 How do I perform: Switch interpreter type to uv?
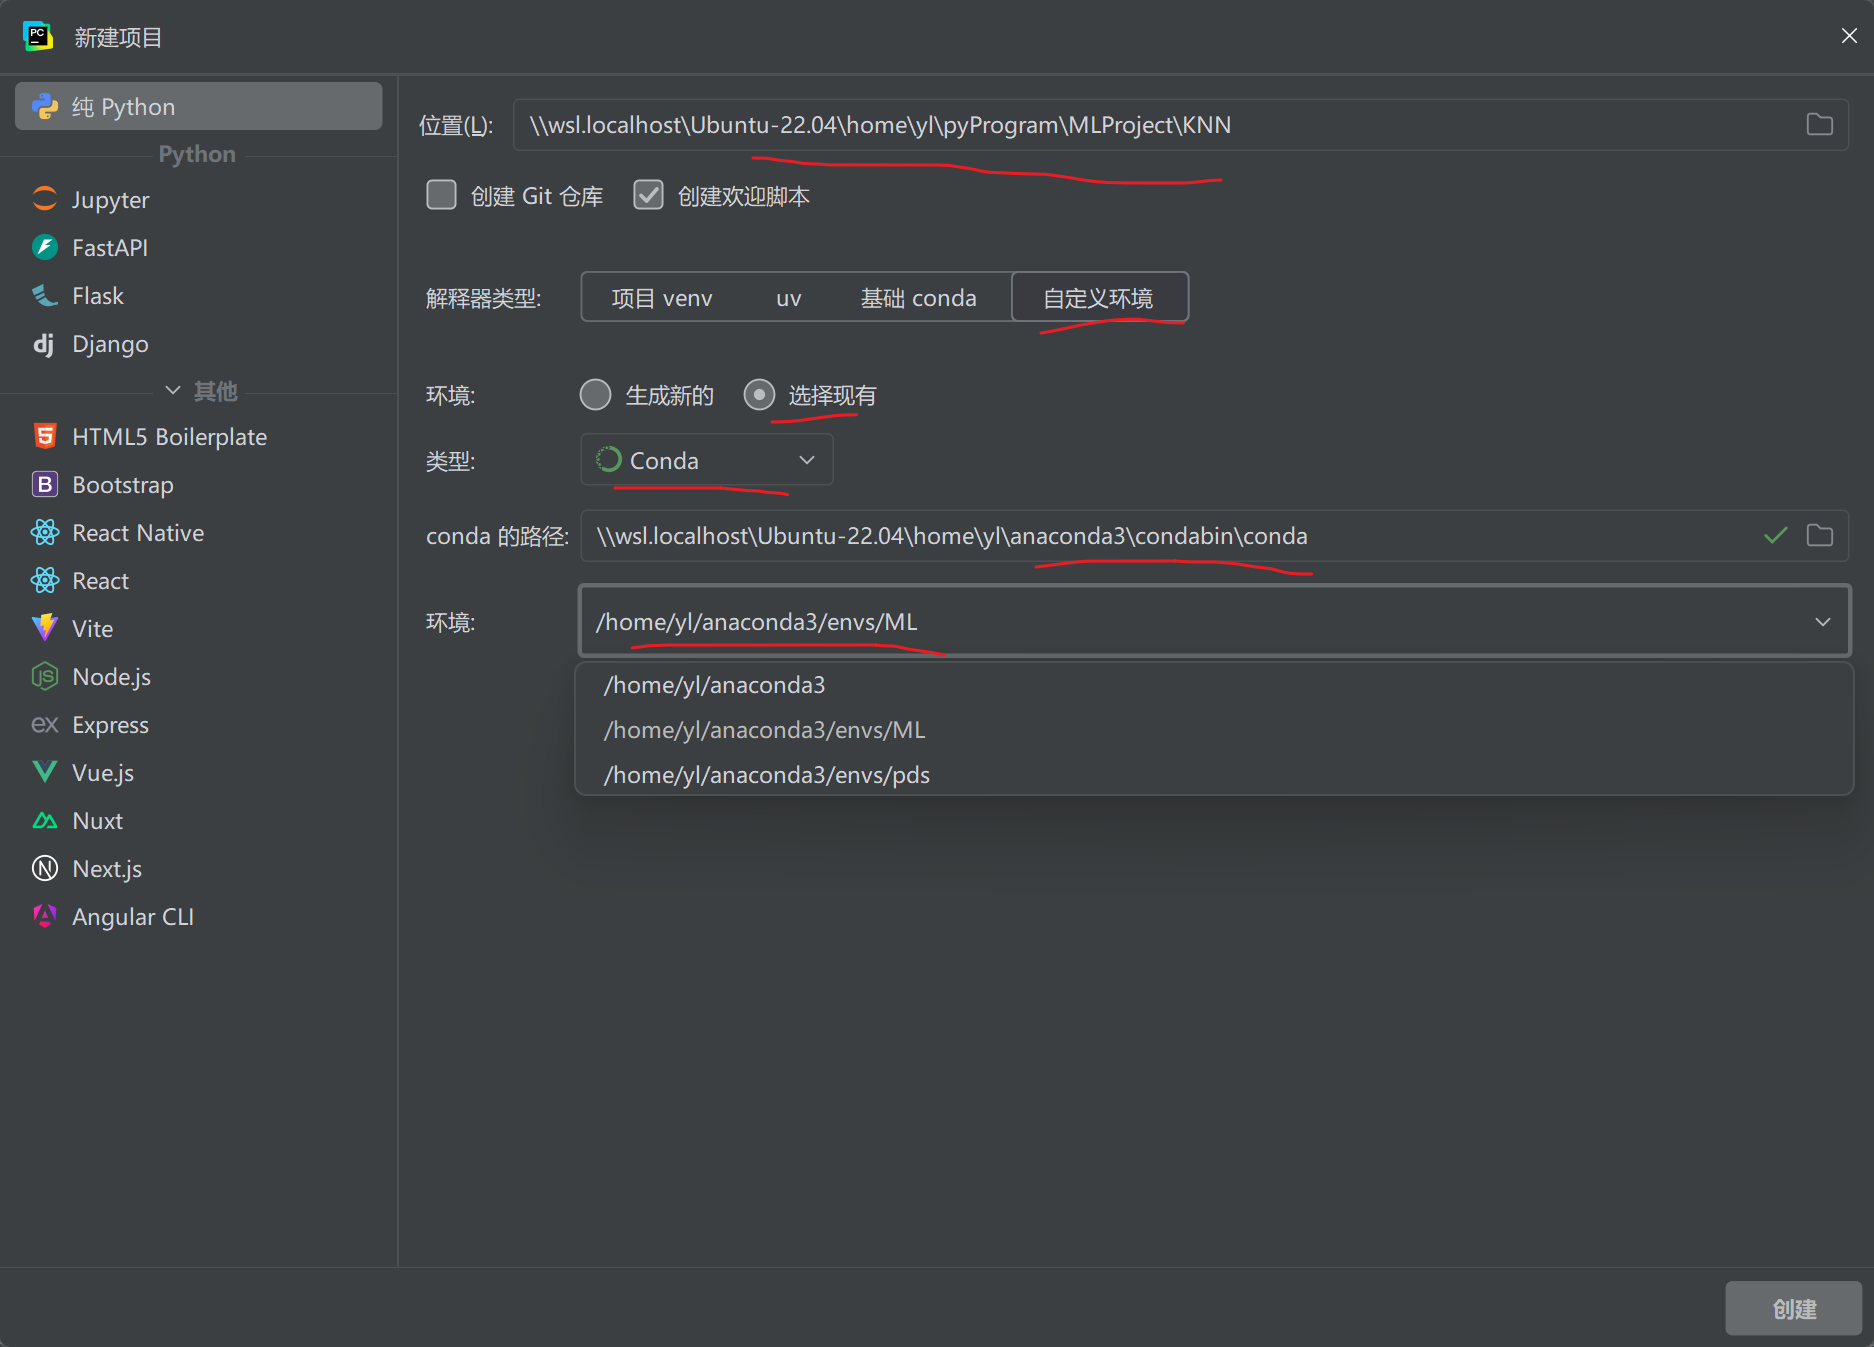(x=788, y=298)
